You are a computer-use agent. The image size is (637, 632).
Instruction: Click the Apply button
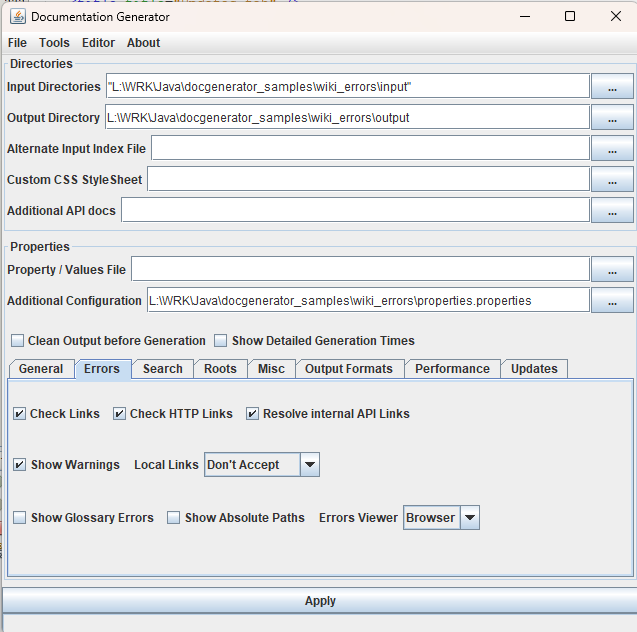tap(320, 601)
